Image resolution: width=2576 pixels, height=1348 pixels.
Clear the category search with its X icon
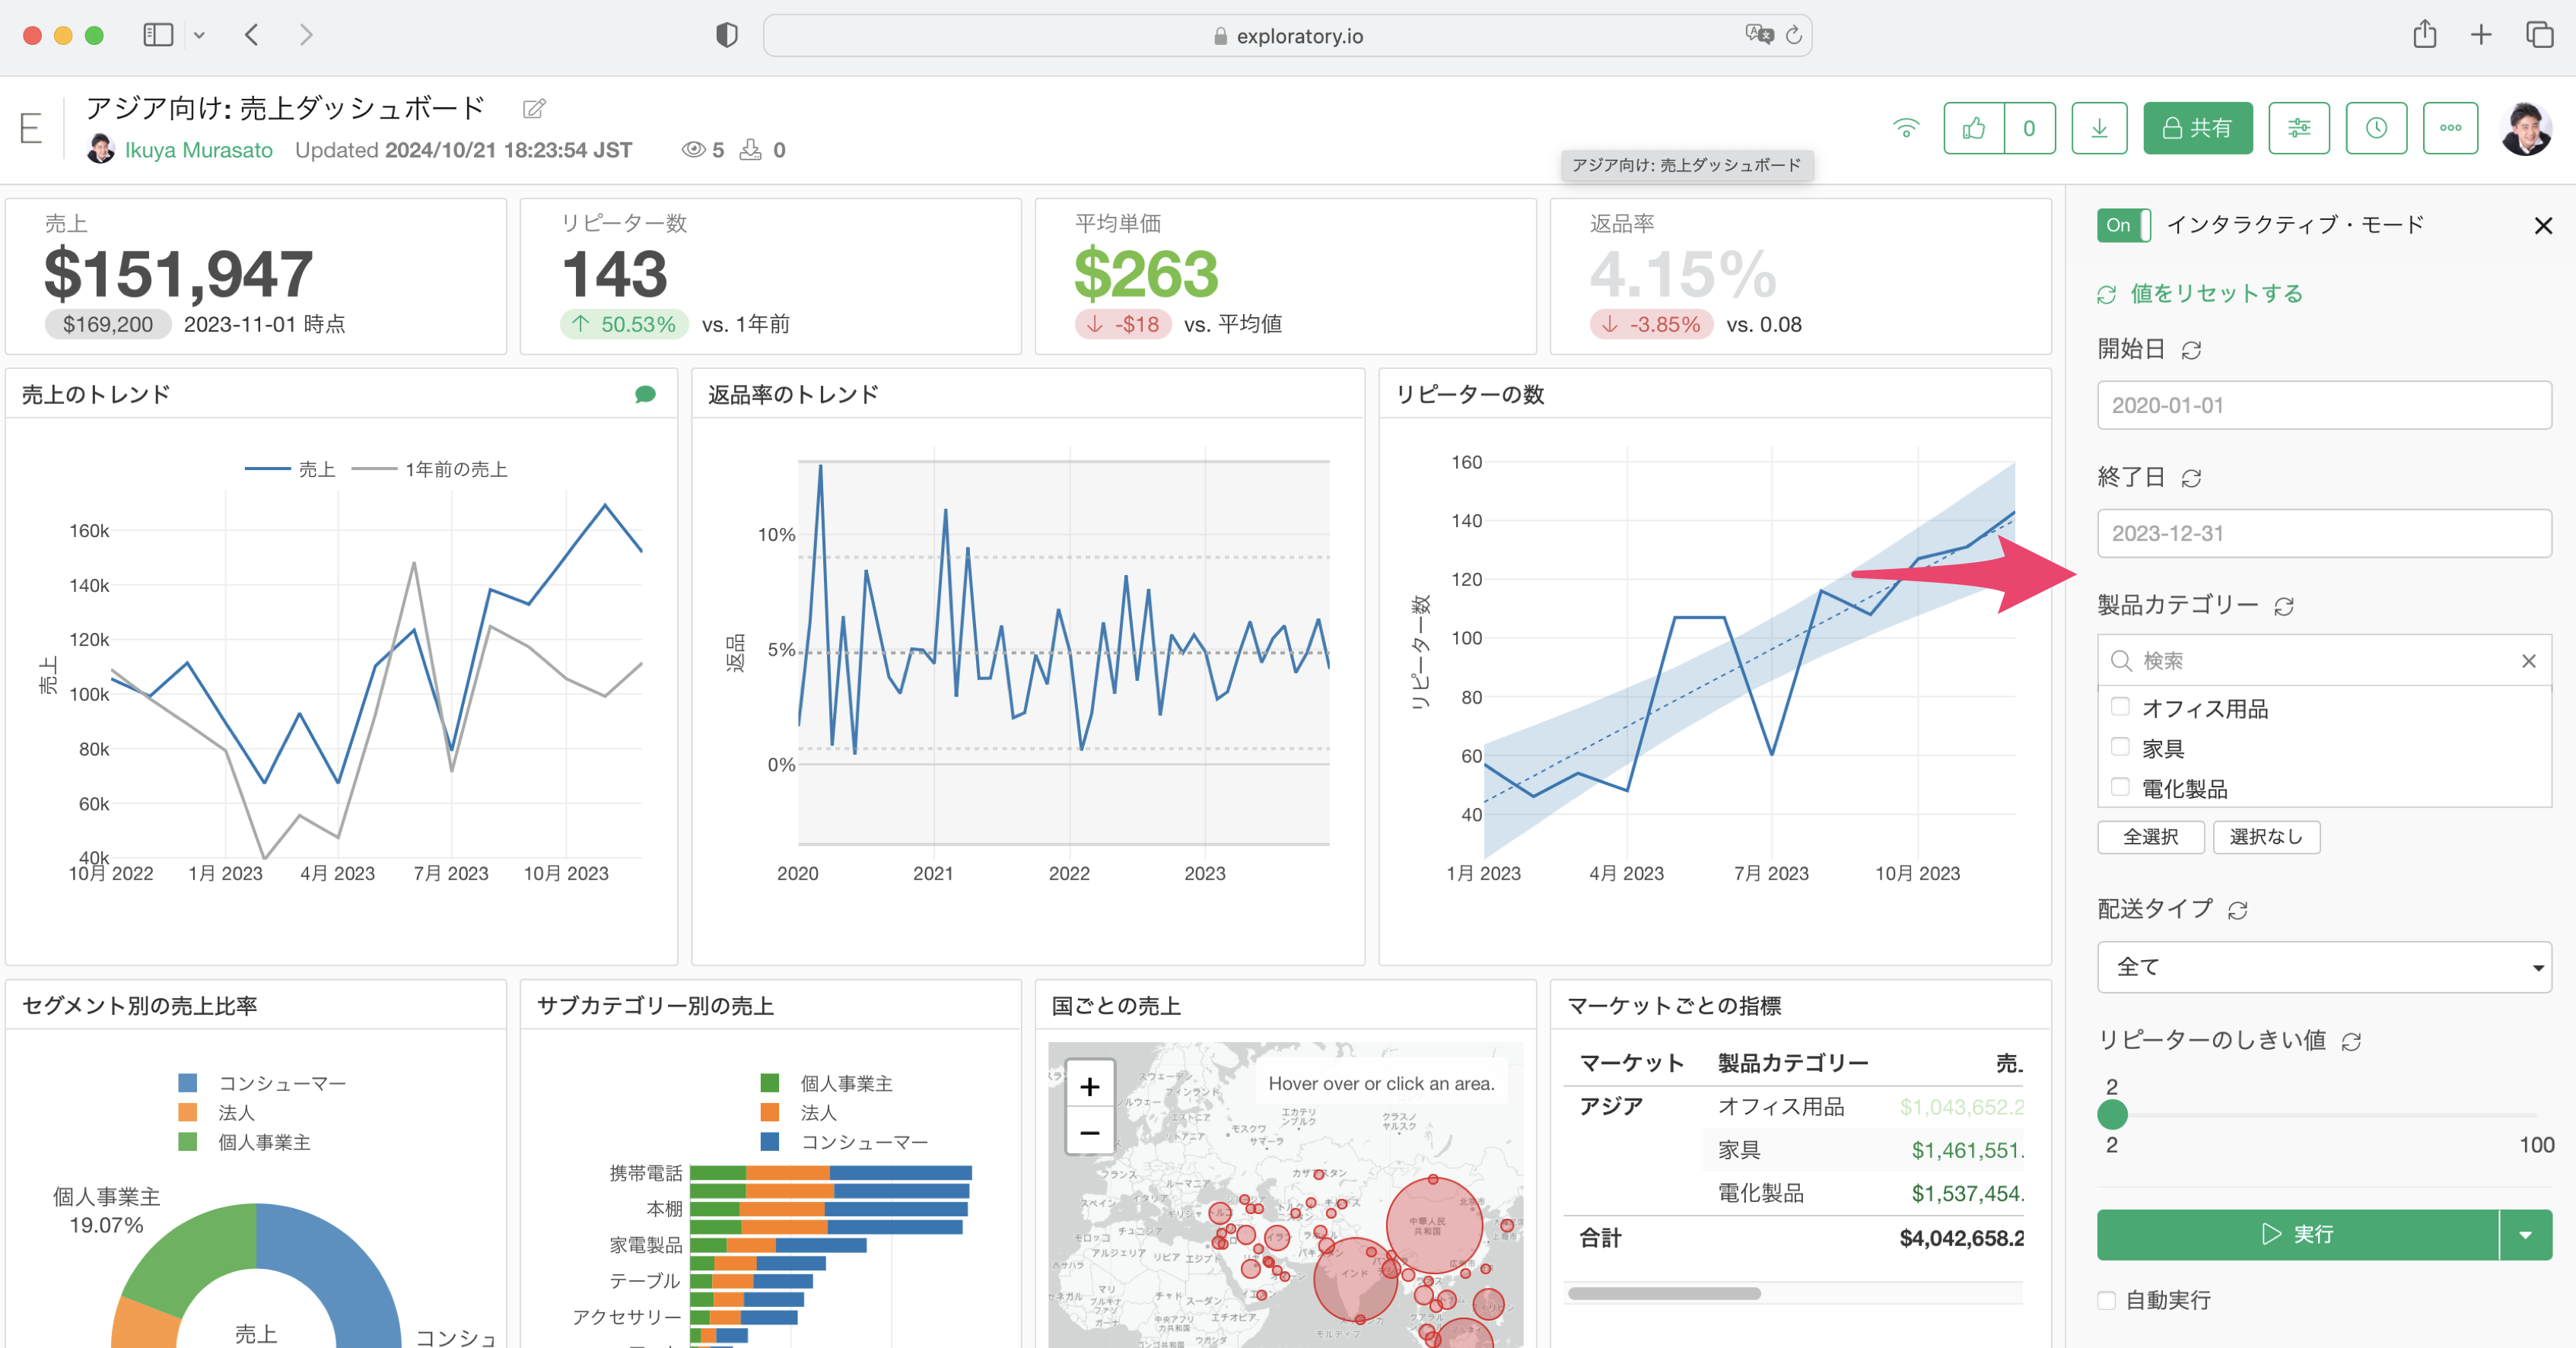[2528, 661]
